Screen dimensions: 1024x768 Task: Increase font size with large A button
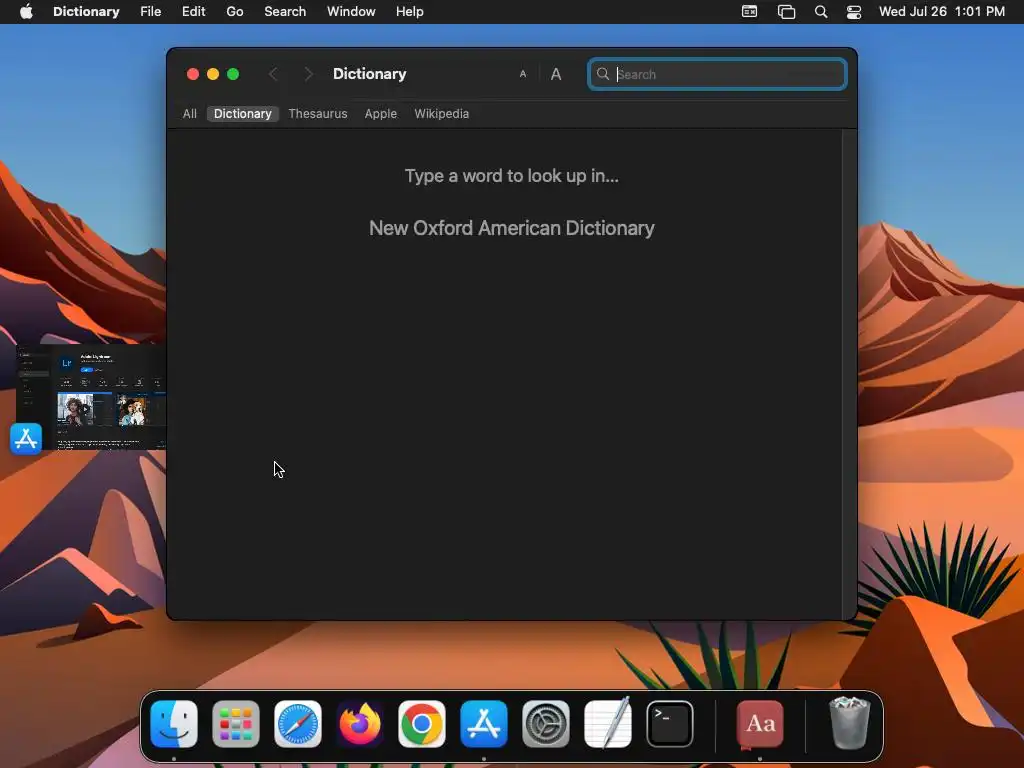click(x=556, y=74)
